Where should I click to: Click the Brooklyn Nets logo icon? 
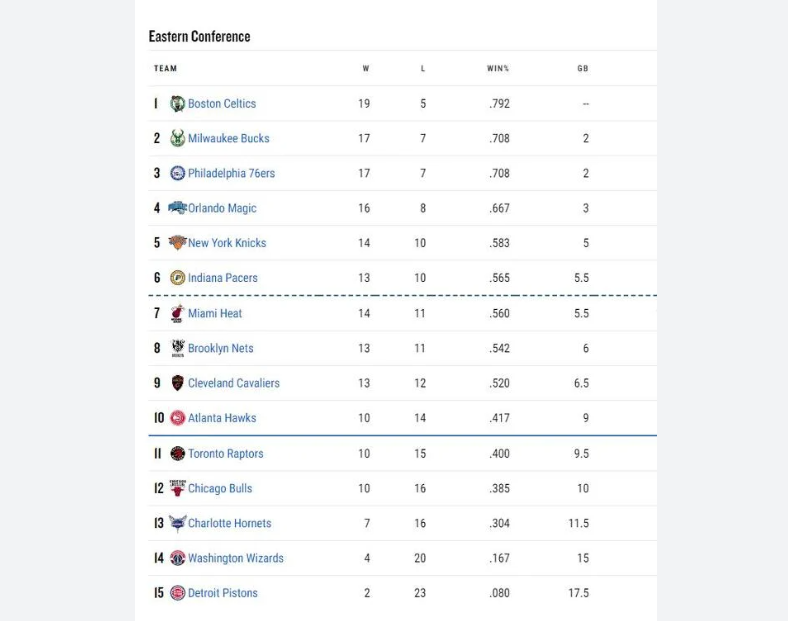coord(178,348)
